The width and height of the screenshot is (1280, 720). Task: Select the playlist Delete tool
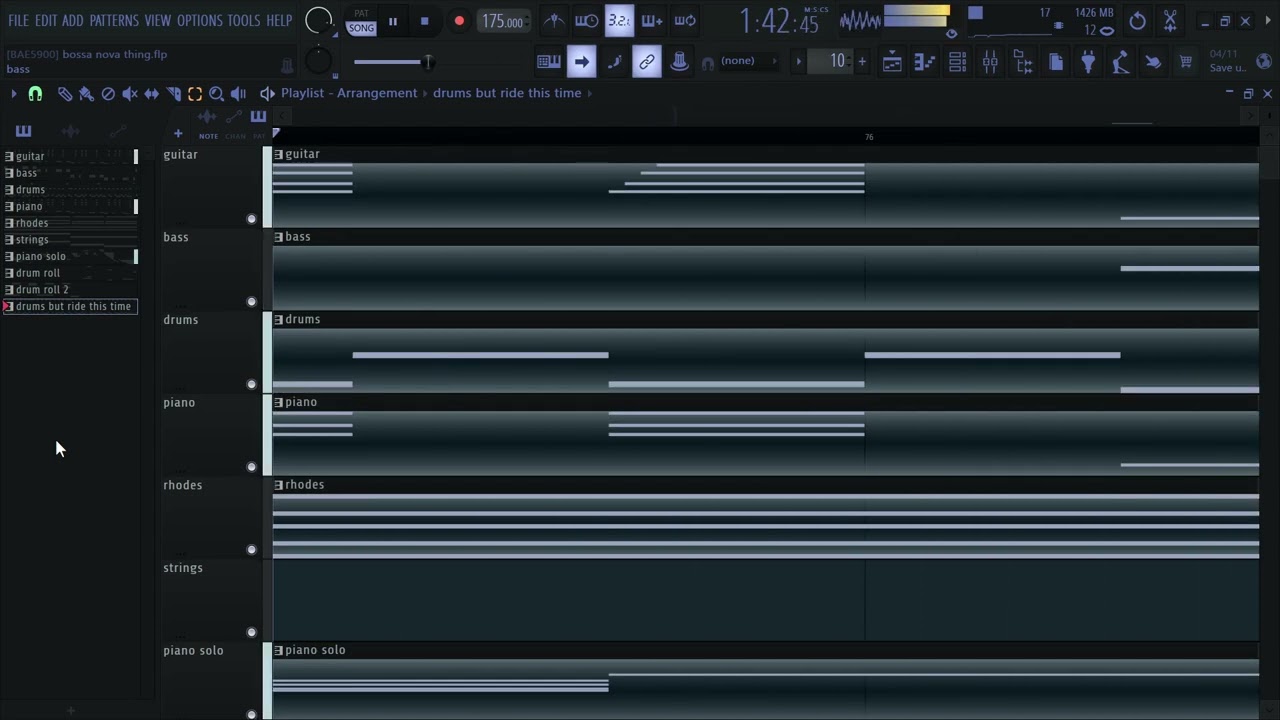point(108,93)
